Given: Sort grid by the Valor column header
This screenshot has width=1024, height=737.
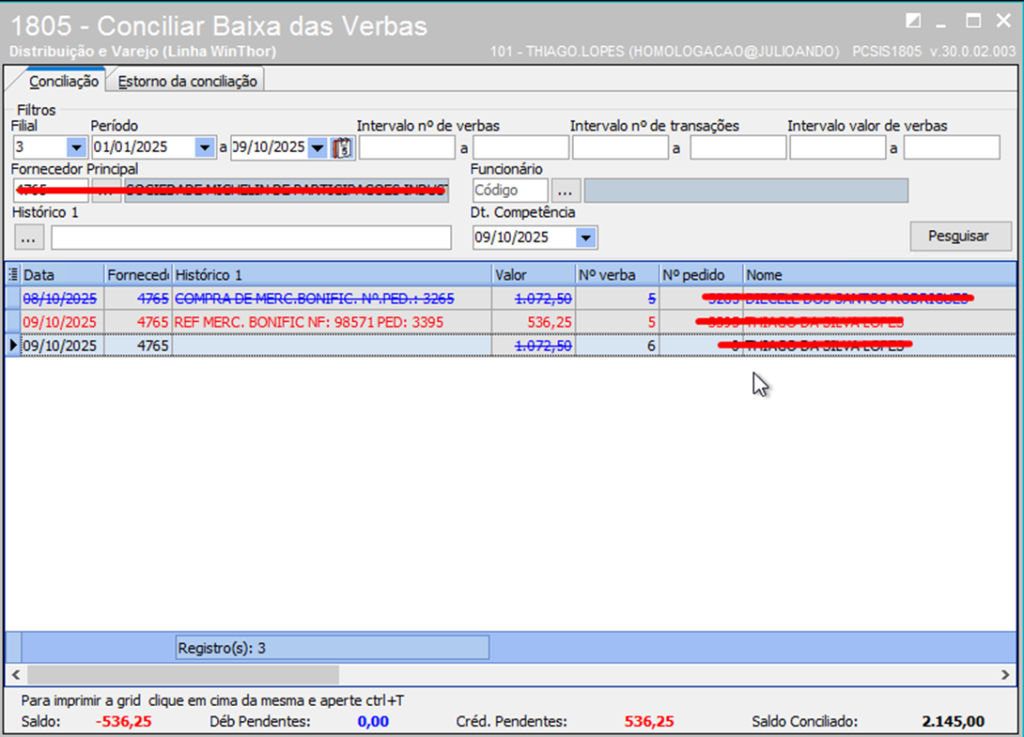Looking at the screenshot, I should click(x=532, y=275).
